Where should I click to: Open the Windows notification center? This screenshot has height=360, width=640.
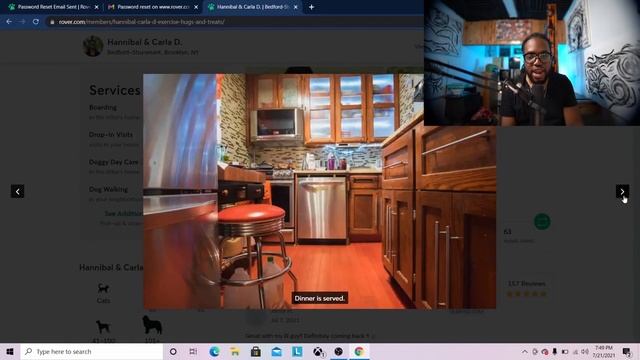pyautogui.click(x=627, y=351)
